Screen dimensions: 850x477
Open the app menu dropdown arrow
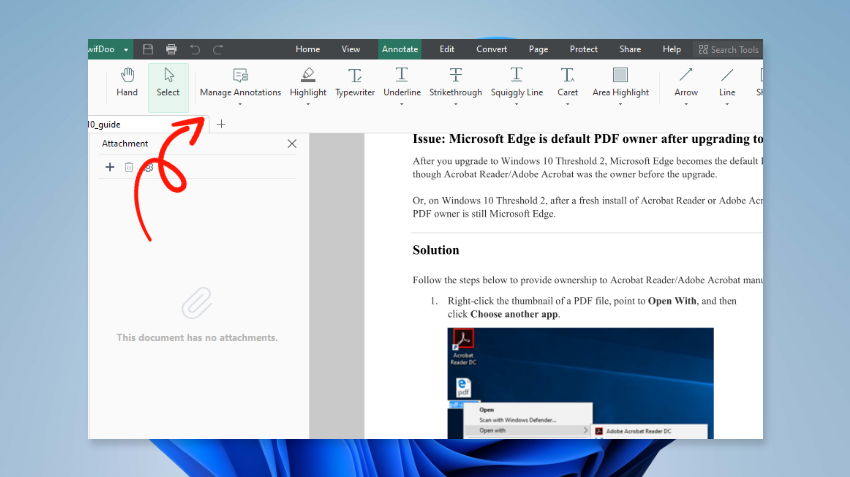[x=126, y=50]
